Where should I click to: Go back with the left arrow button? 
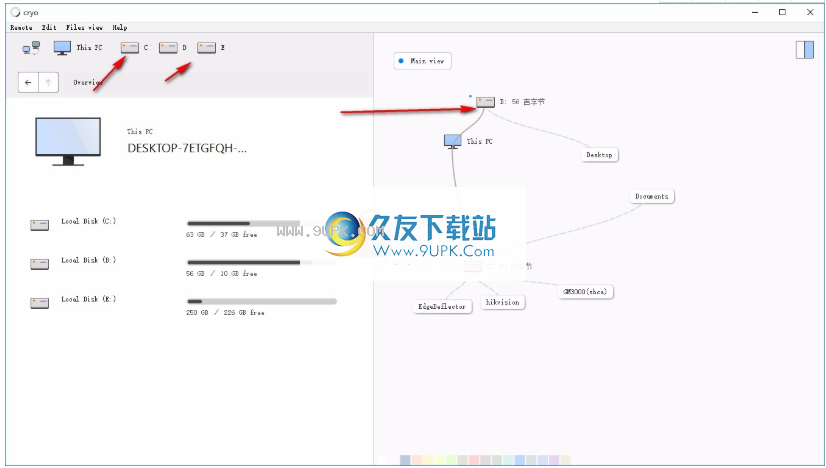point(28,82)
